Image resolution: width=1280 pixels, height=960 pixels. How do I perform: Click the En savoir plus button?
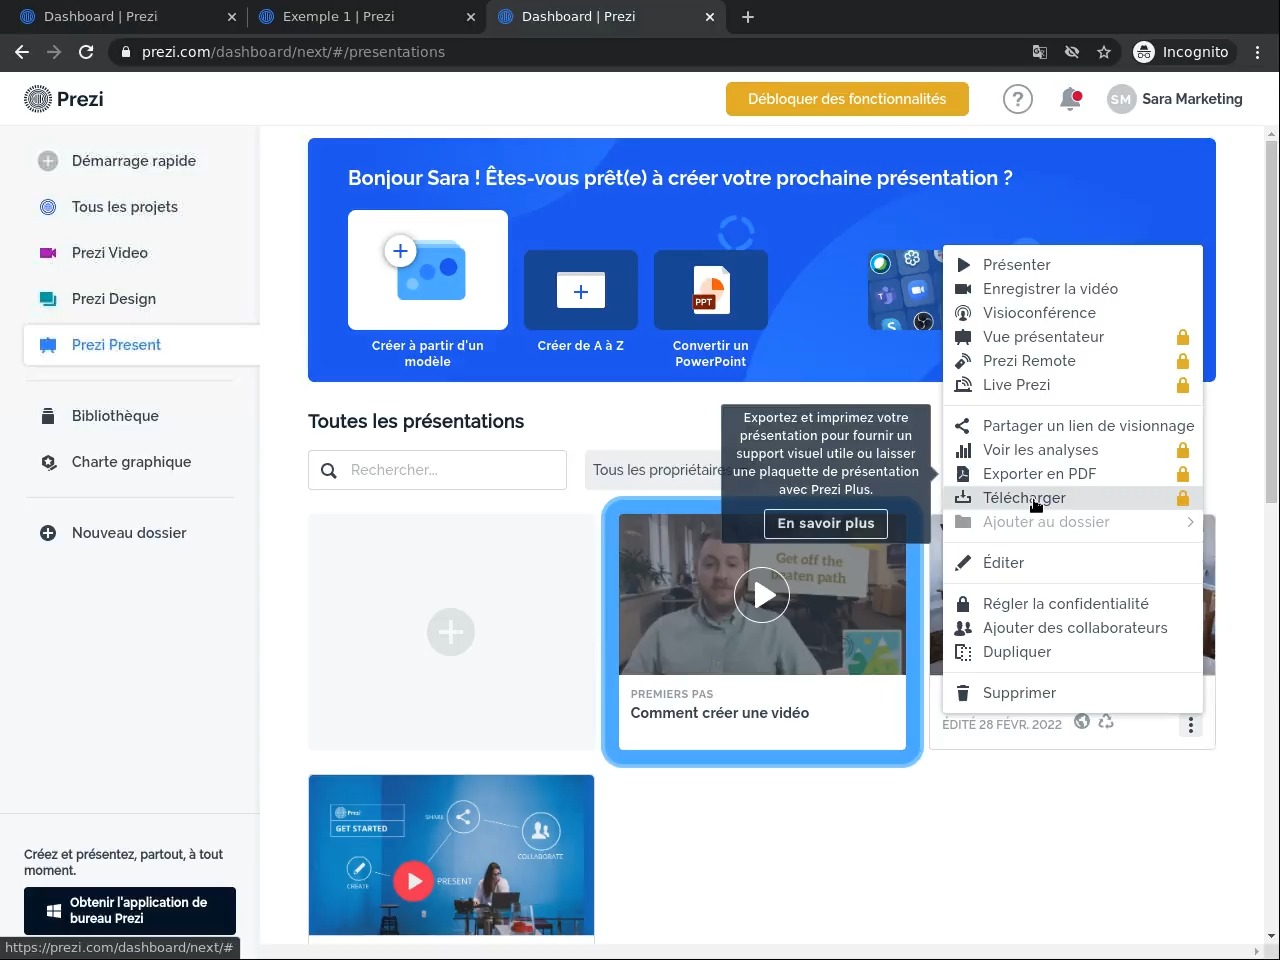[x=826, y=523]
